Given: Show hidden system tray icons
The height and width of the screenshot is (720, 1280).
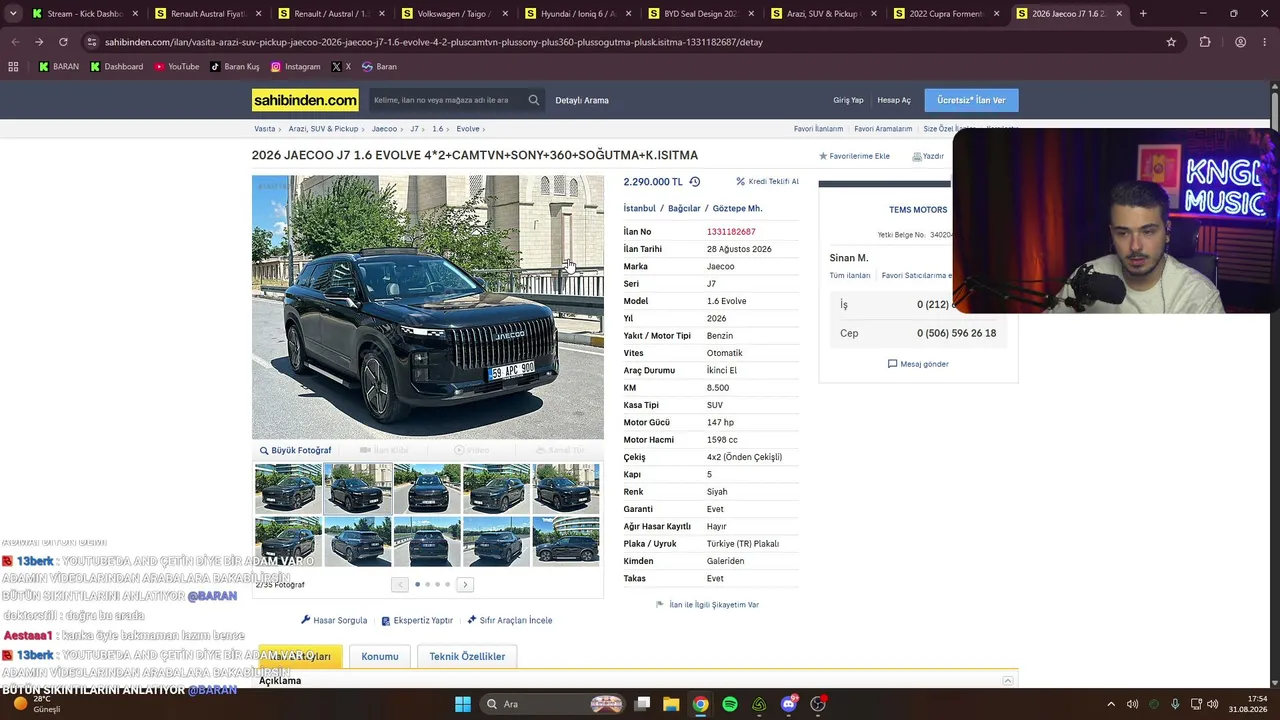Looking at the screenshot, I should tap(1110, 704).
